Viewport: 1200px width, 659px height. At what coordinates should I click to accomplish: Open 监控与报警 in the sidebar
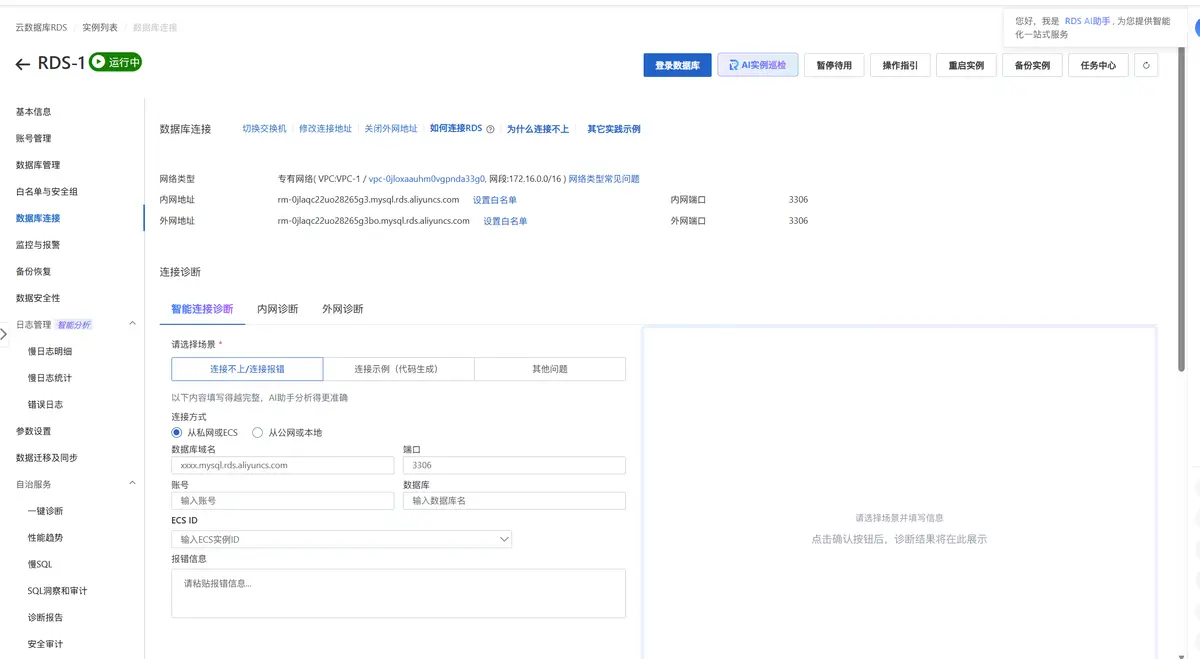coord(38,244)
